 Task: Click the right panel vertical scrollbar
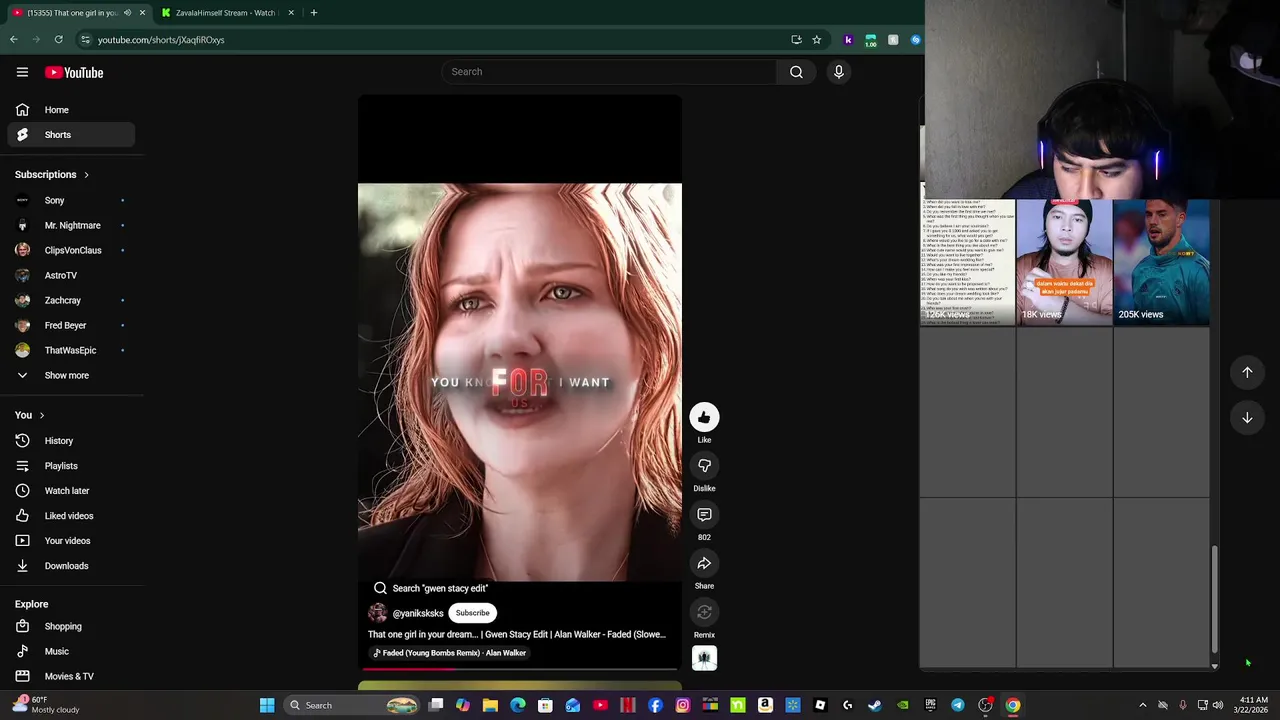1215,600
